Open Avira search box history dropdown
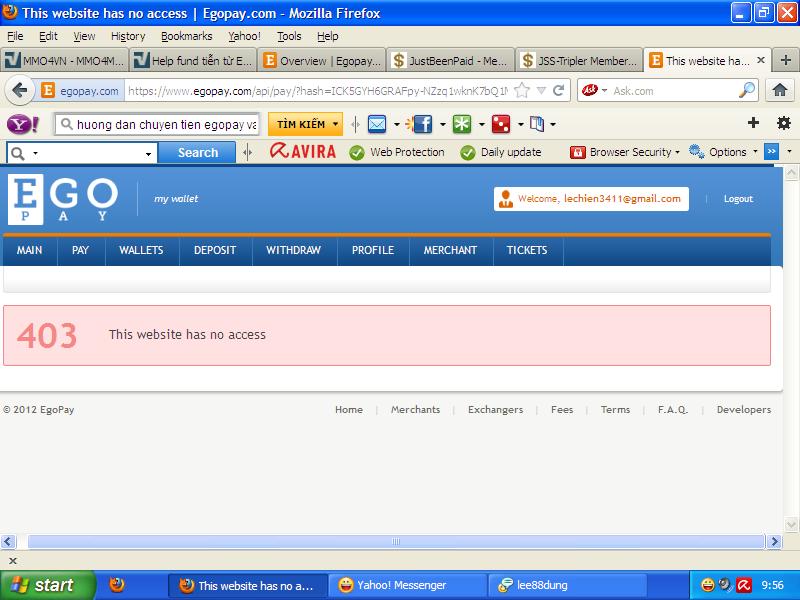Viewport: 800px width, 600px height. tap(148, 154)
